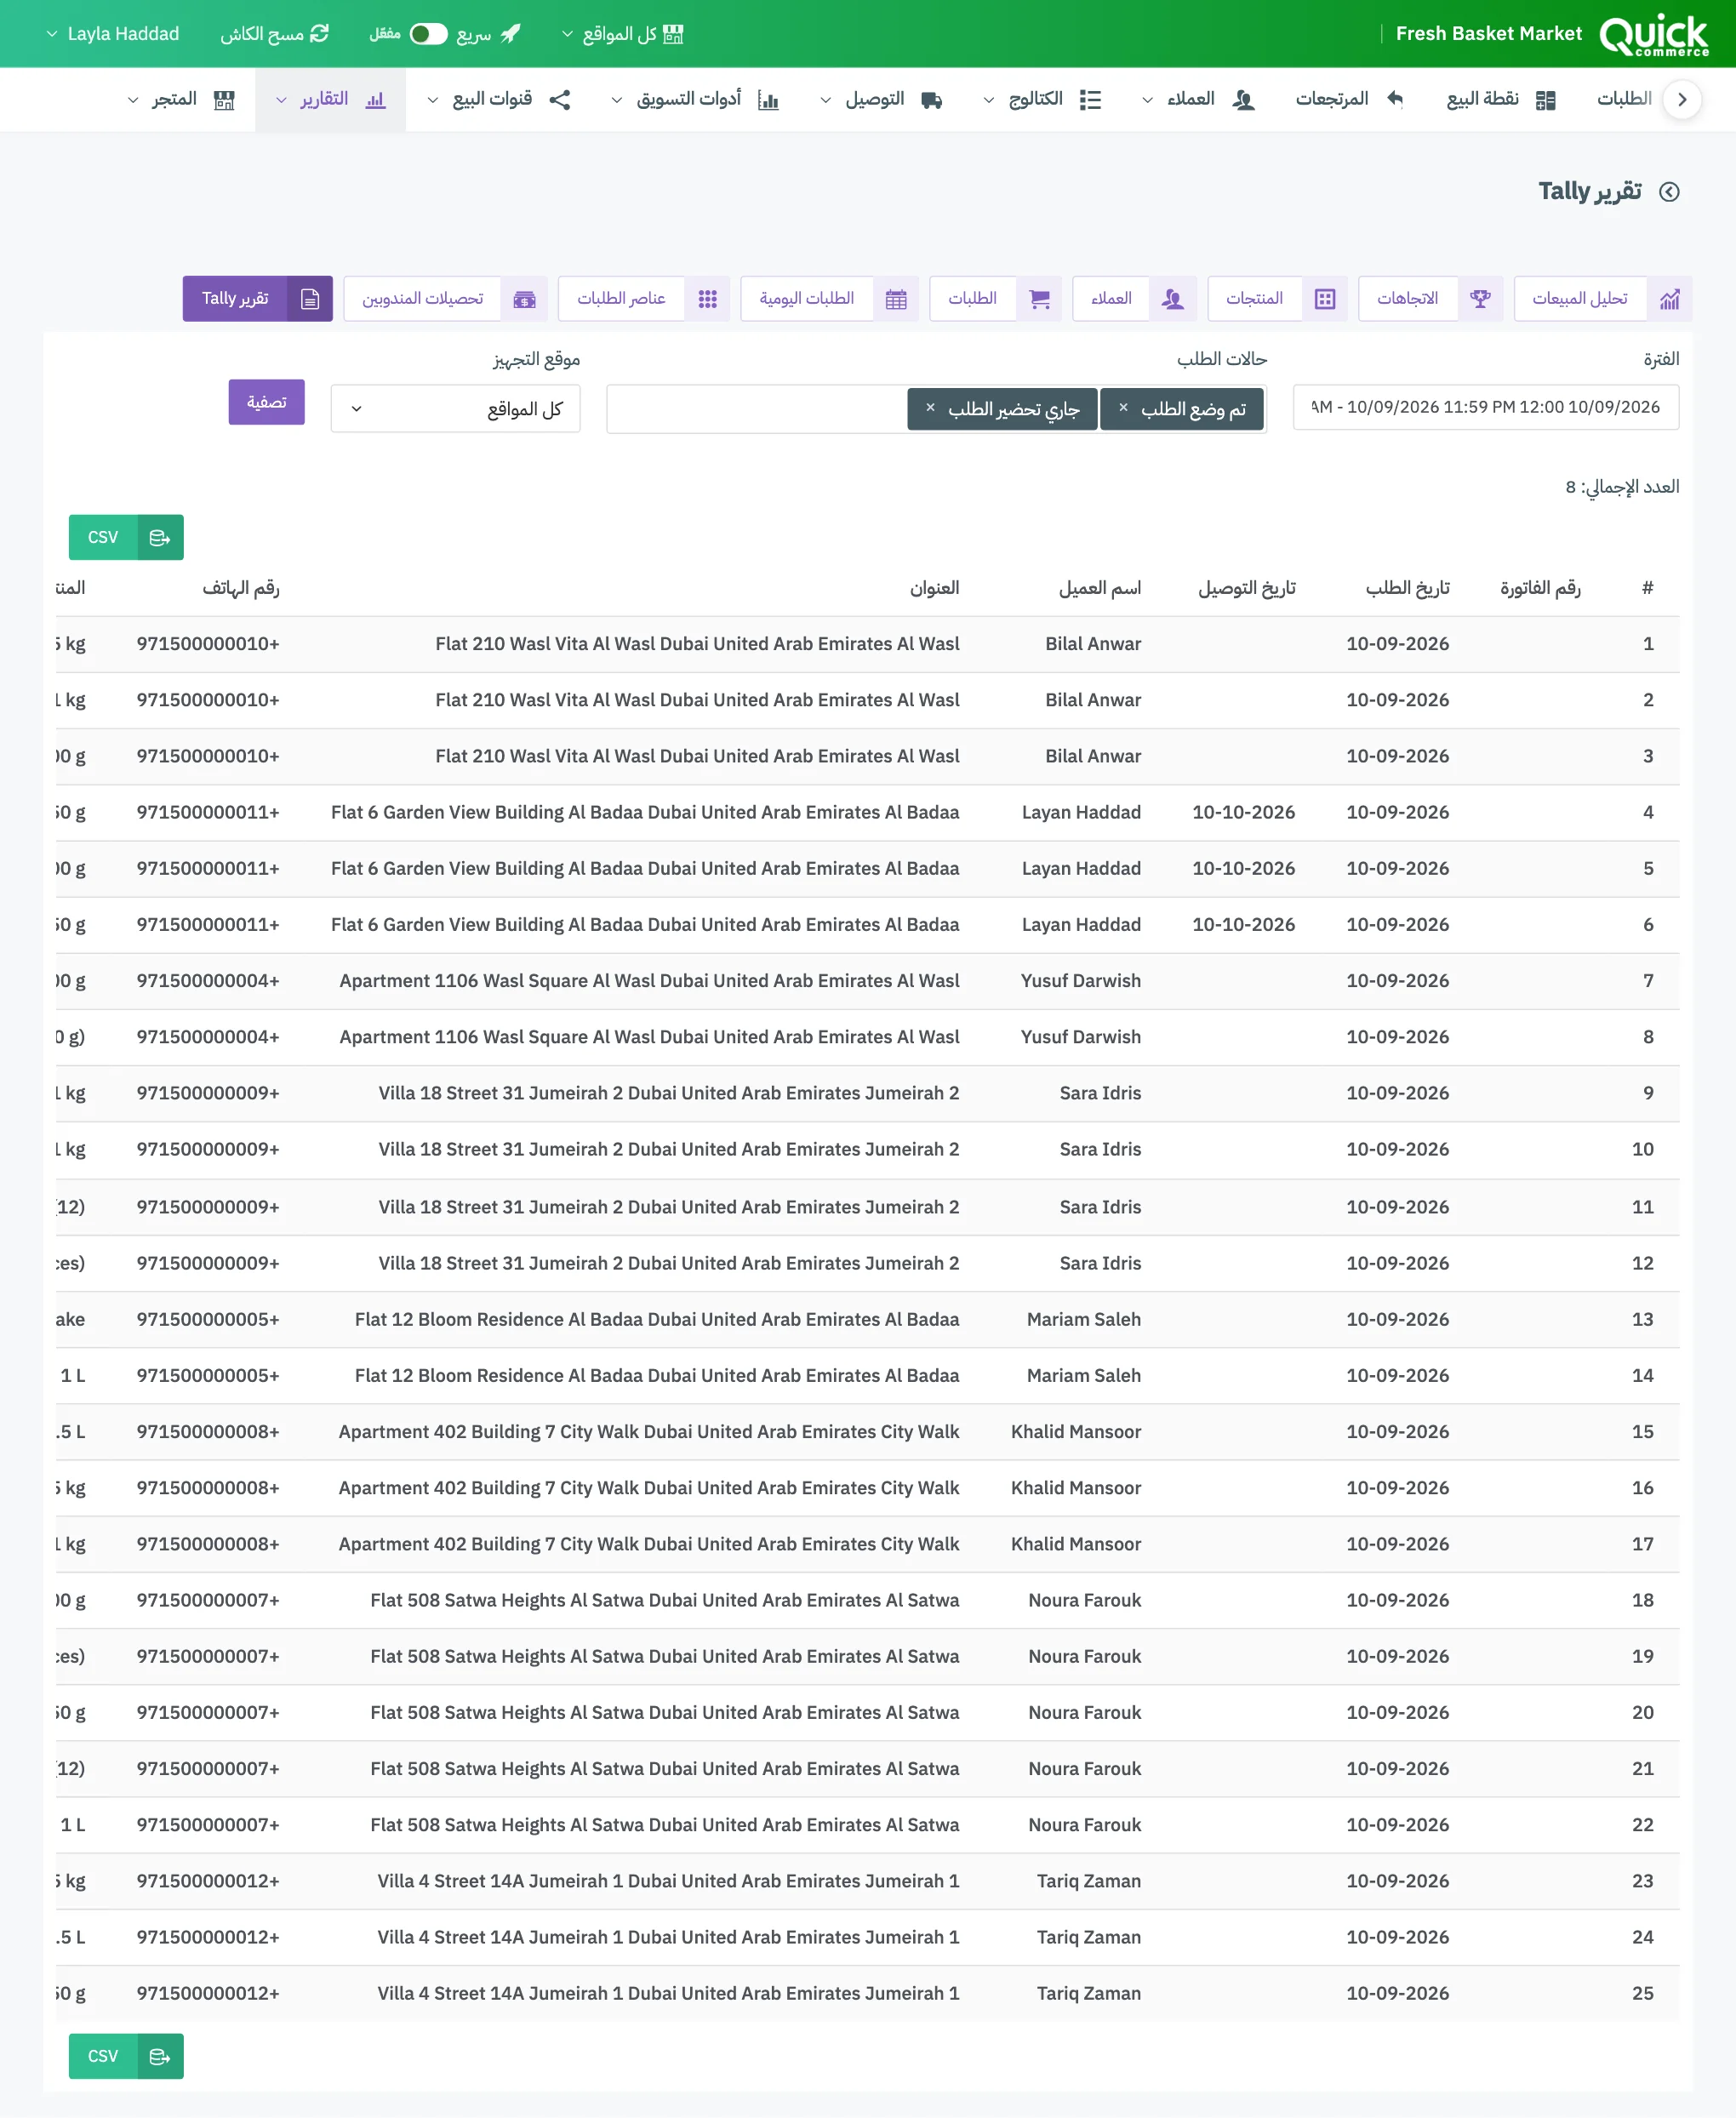
Task: Click the date range period field
Action: [x=1485, y=408]
